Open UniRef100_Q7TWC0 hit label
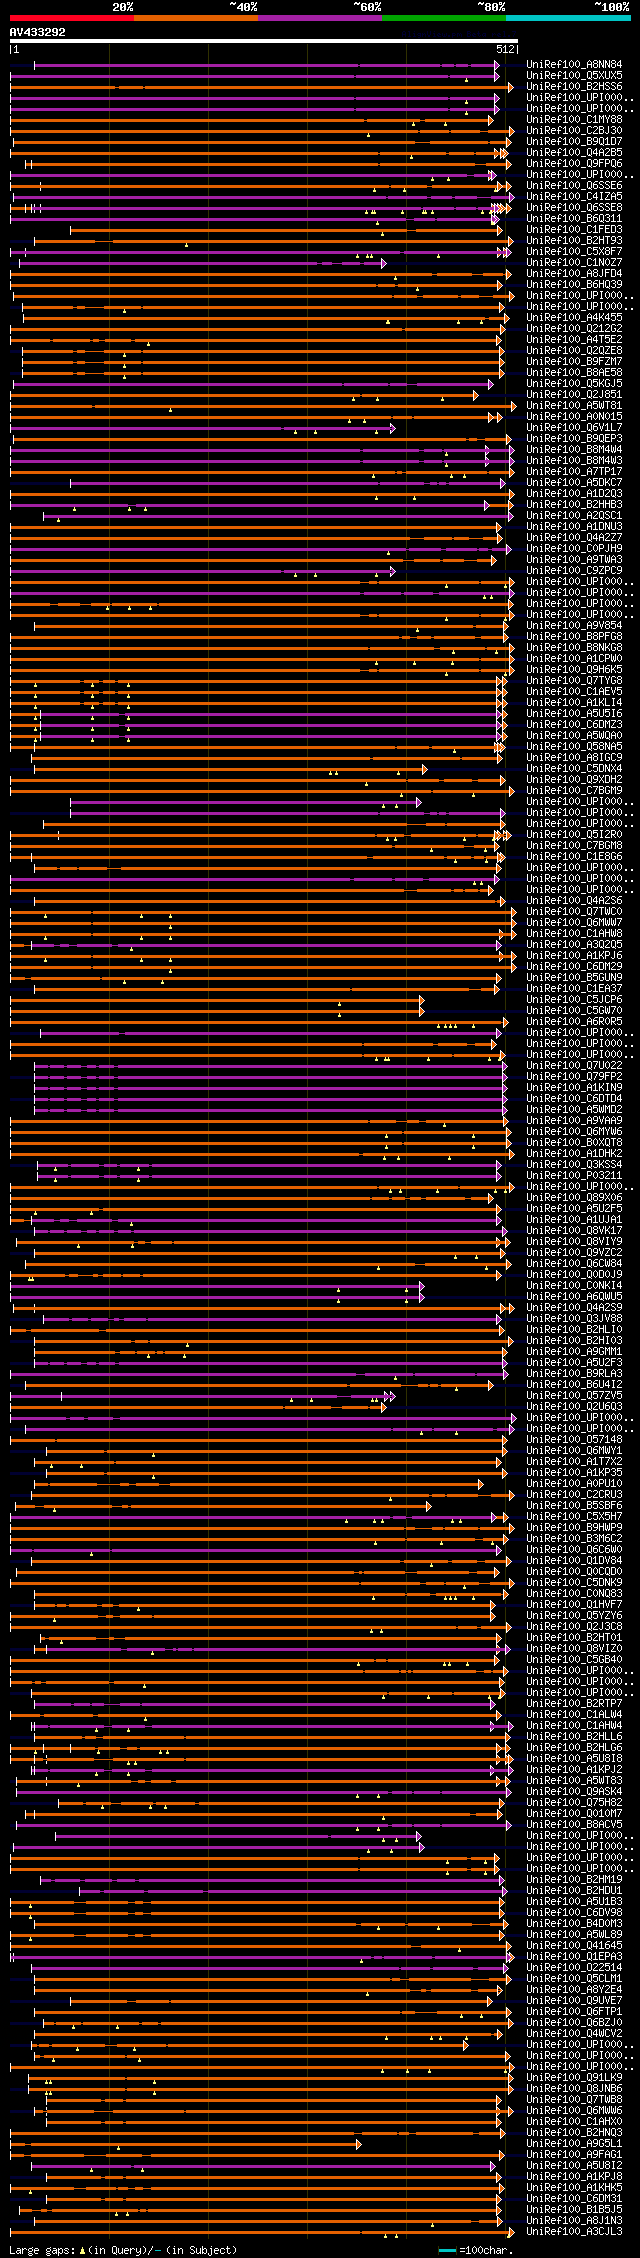The height and width of the screenshot is (2258, 640). pyautogui.click(x=574, y=911)
